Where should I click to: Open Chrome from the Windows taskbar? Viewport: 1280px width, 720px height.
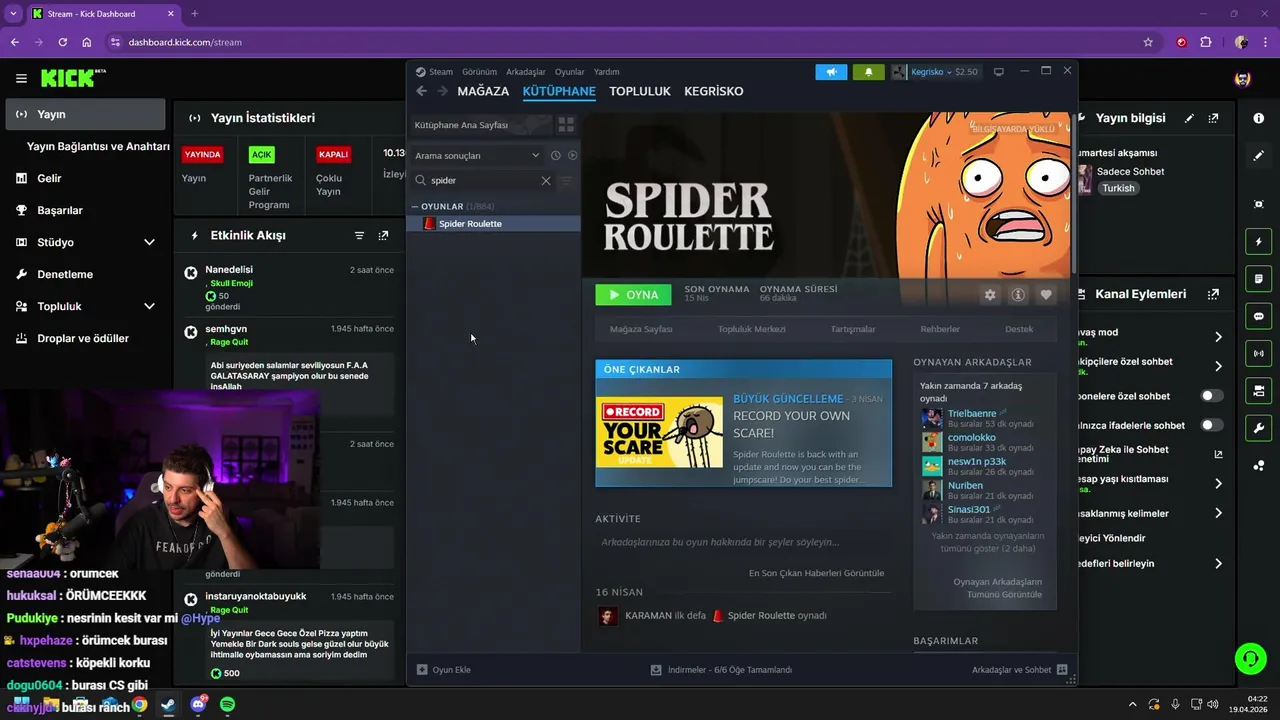[x=139, y=705]
